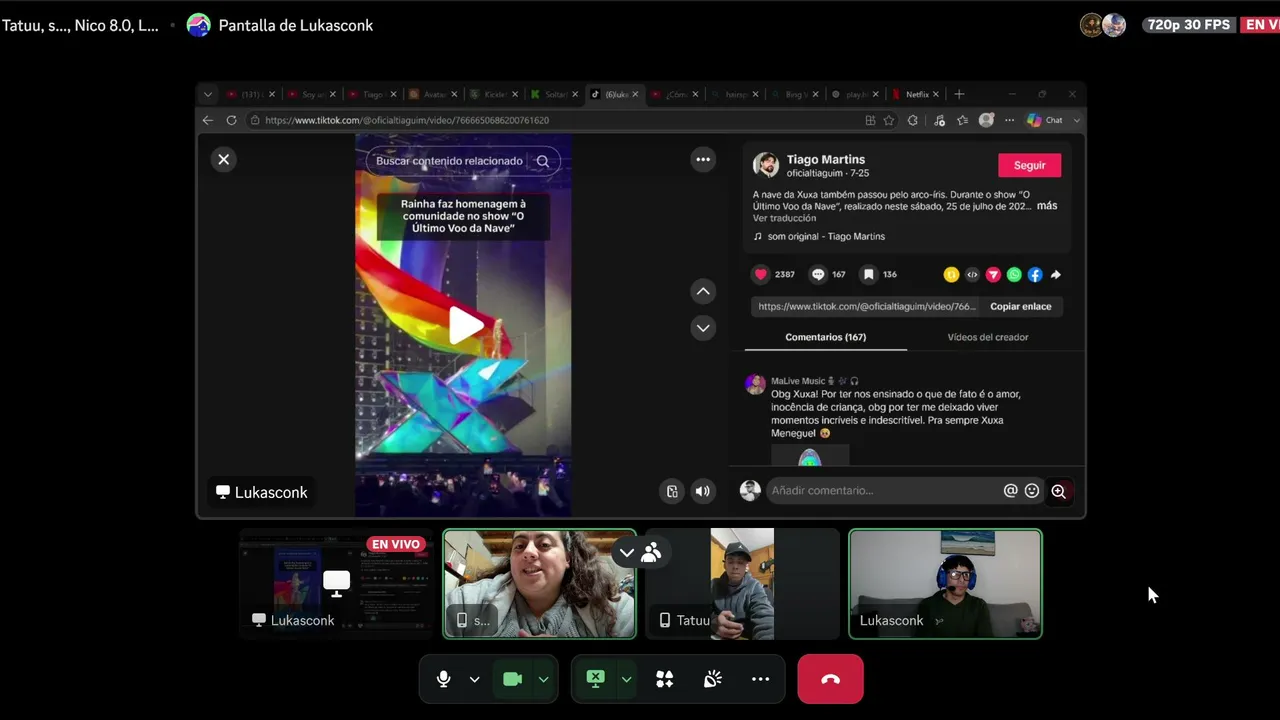Open screen share options dropdown arrow

click(626, 679)
